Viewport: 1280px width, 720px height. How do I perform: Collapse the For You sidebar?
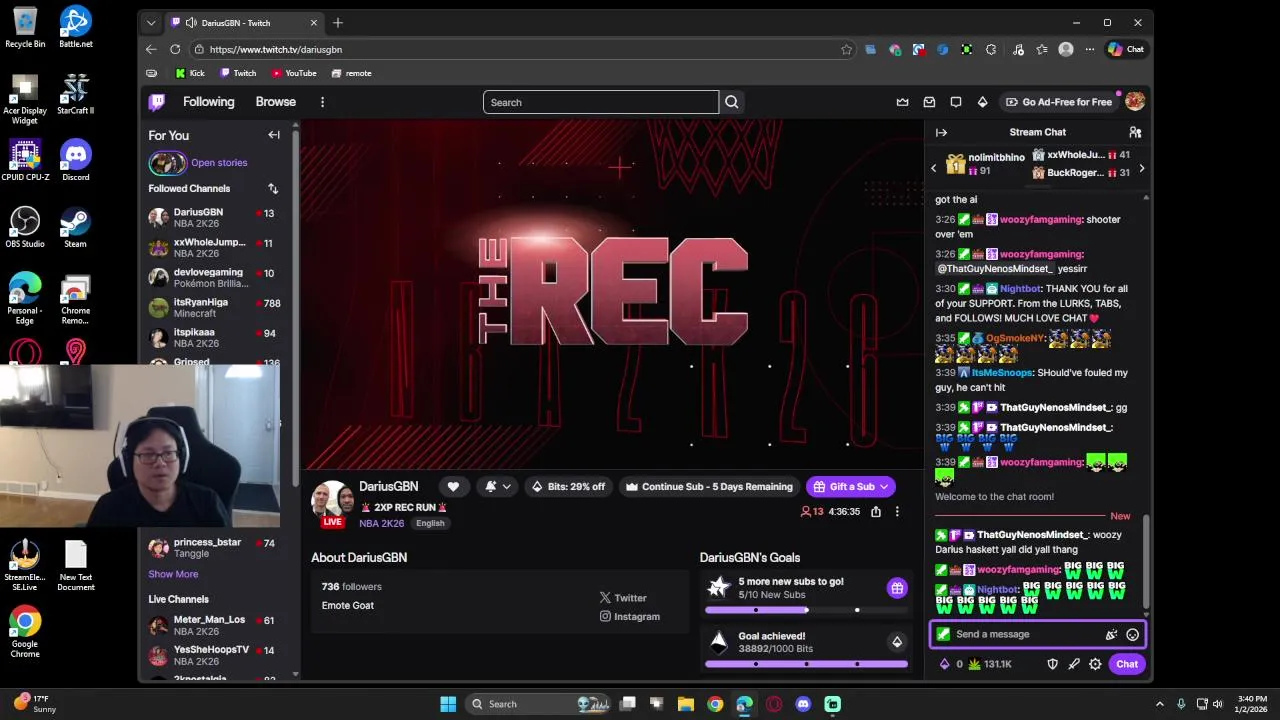[x=274, y=135]
